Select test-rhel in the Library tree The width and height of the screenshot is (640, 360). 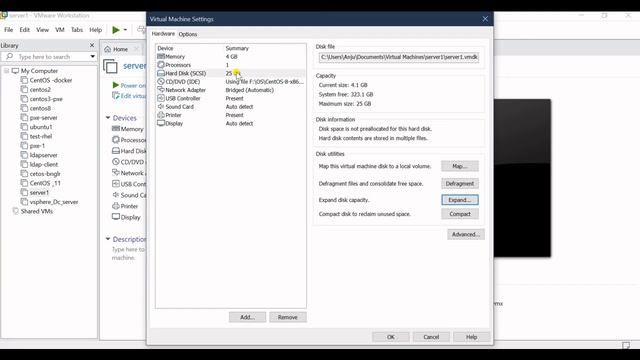pyautogui.click(x=41, y=136)
